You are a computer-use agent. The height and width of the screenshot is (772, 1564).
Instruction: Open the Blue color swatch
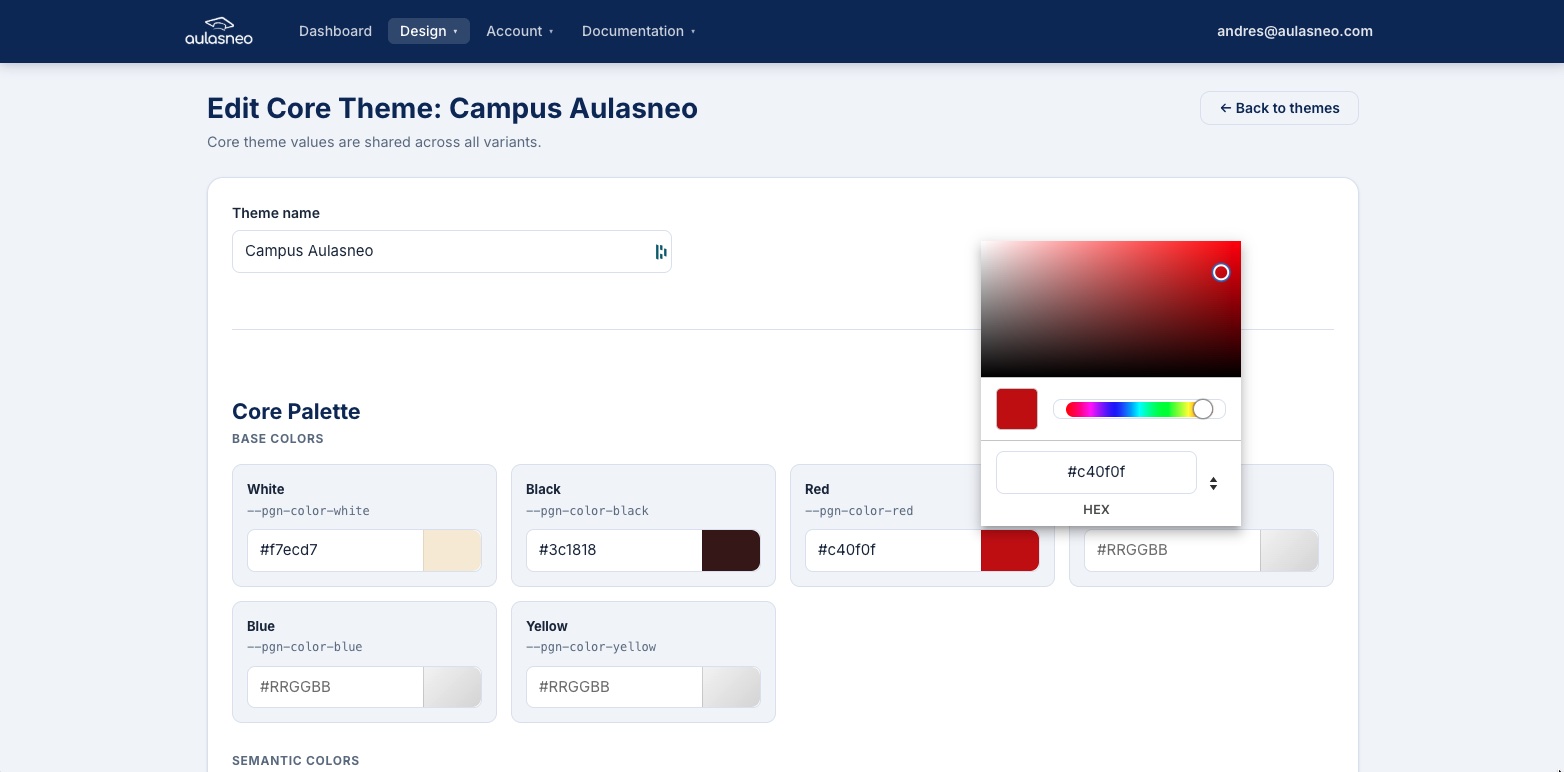tap(452, 687)
